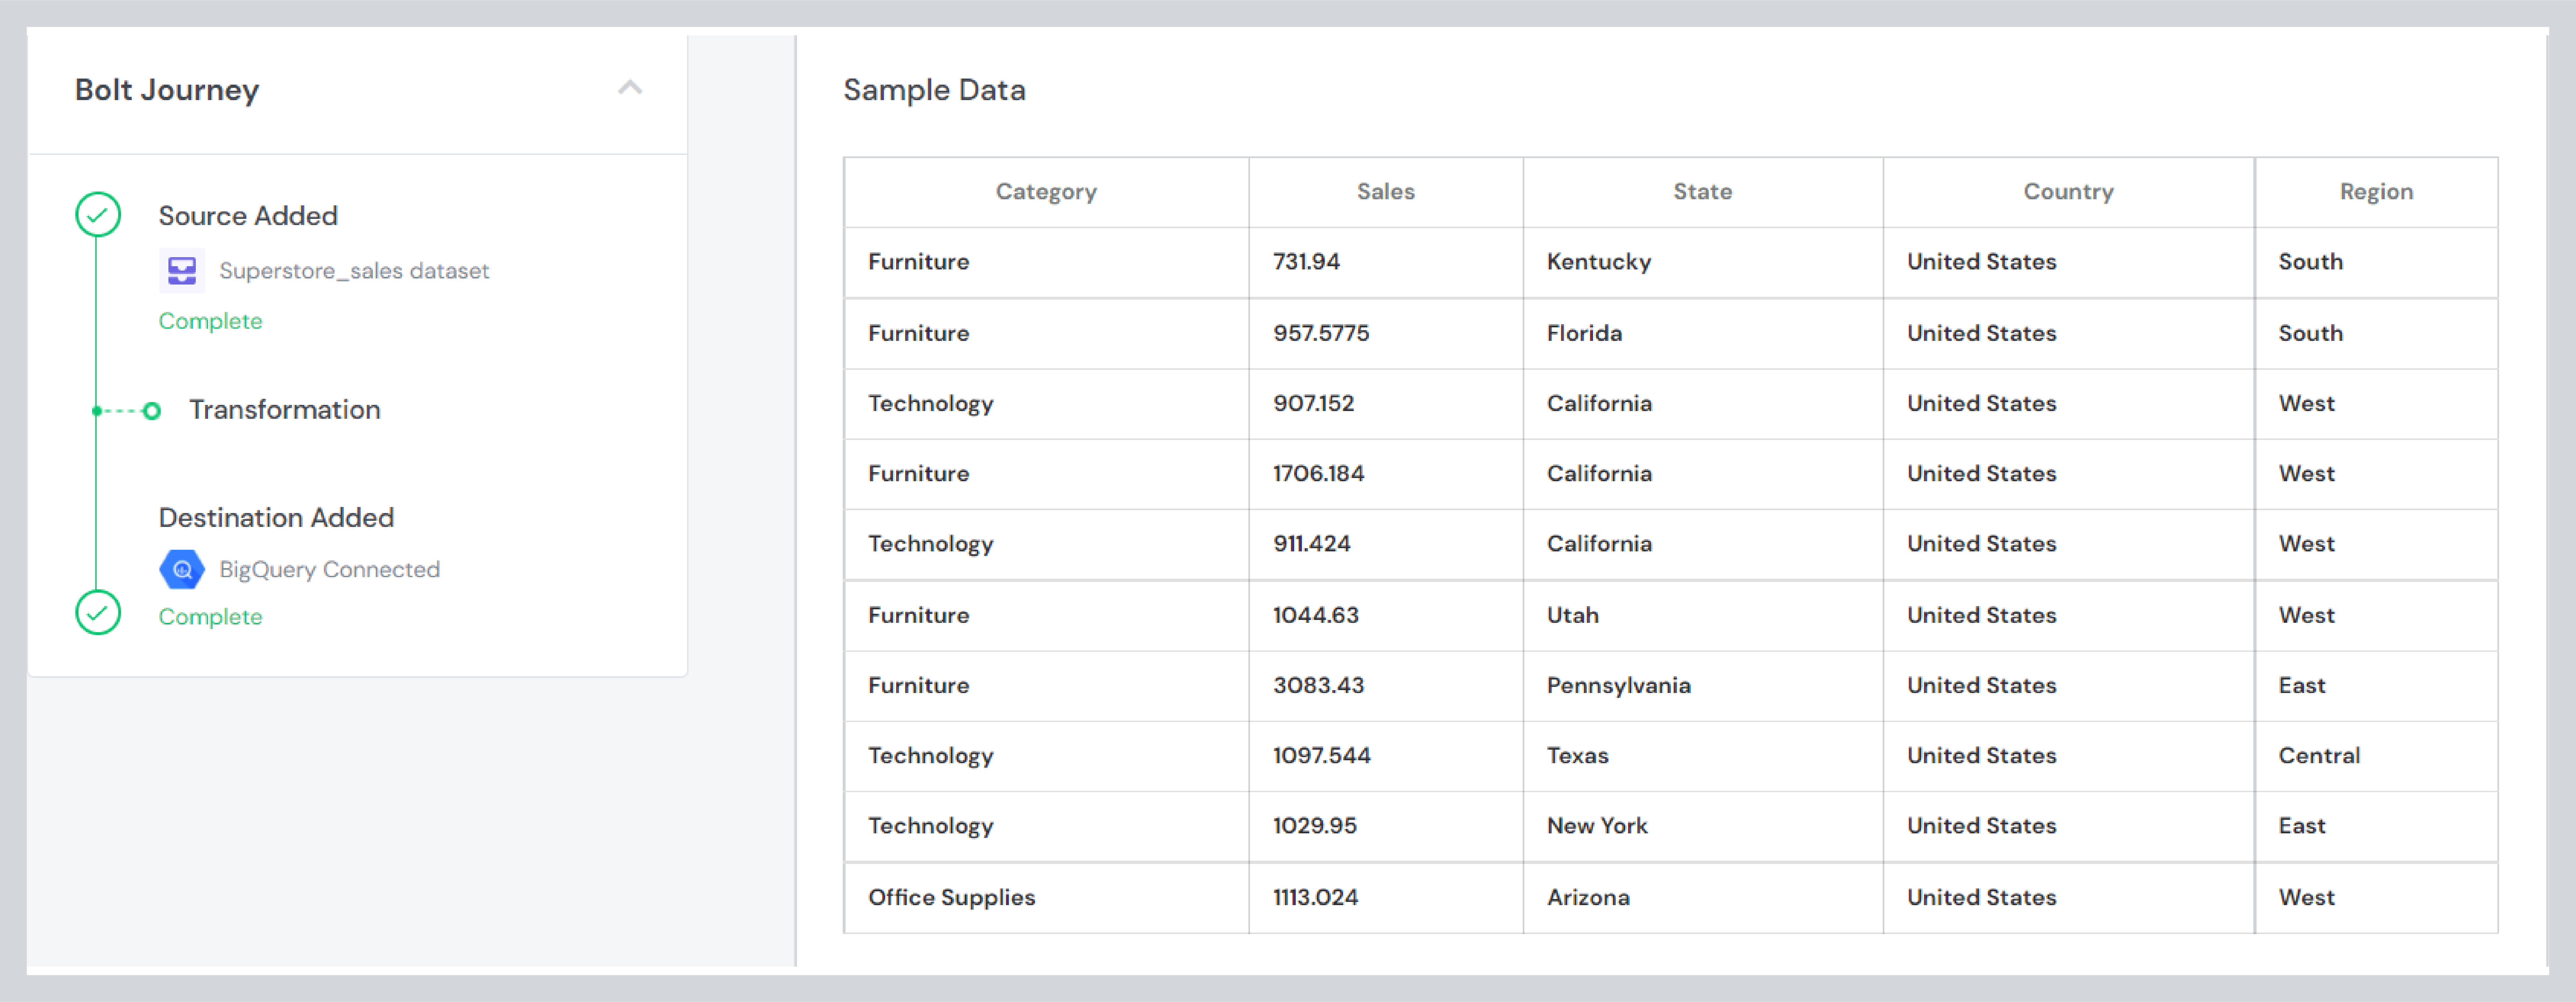Click BigQuery Connected text
Screen dimensions: 2576x1002
(329, 569)
